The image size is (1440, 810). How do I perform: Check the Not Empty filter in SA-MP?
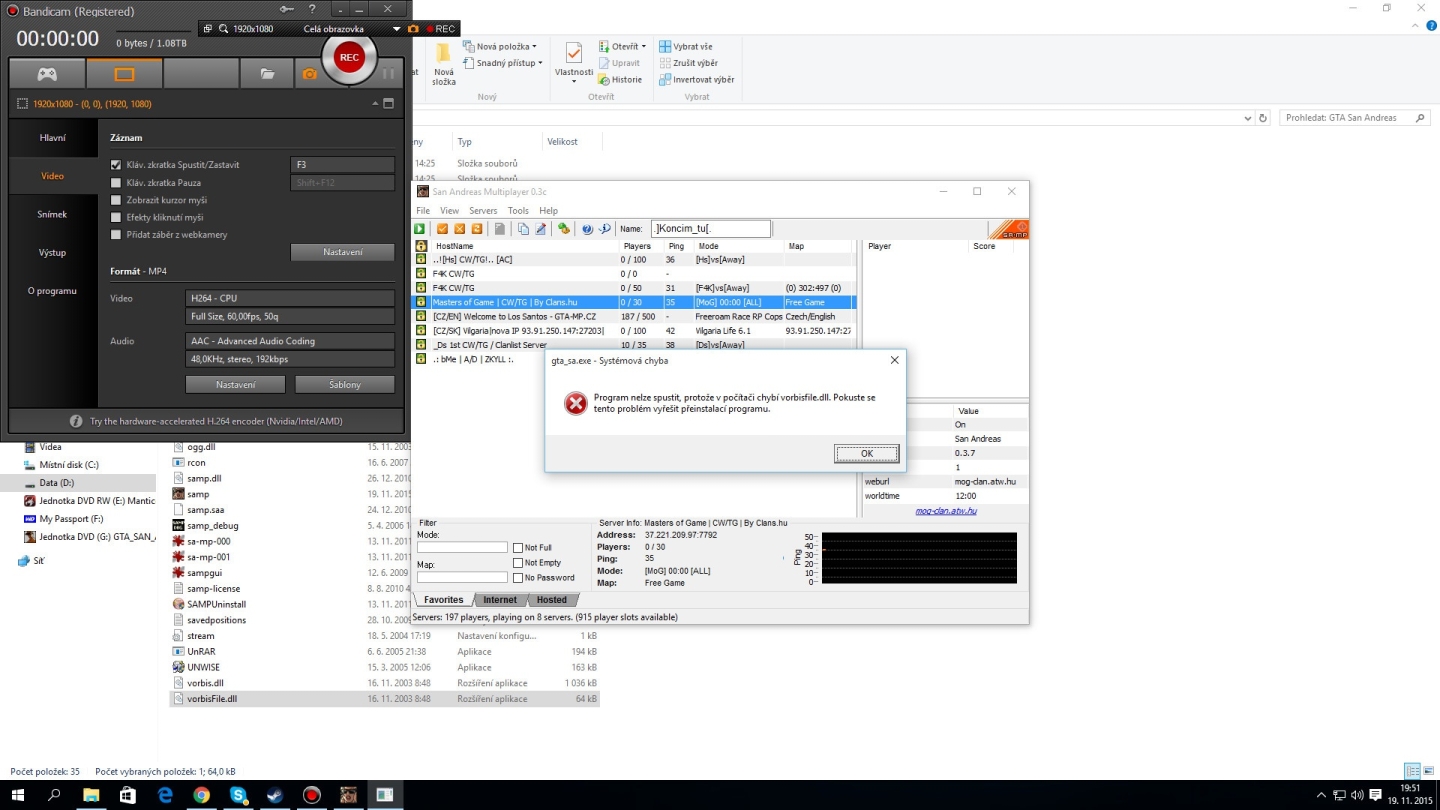pos(518,563)
